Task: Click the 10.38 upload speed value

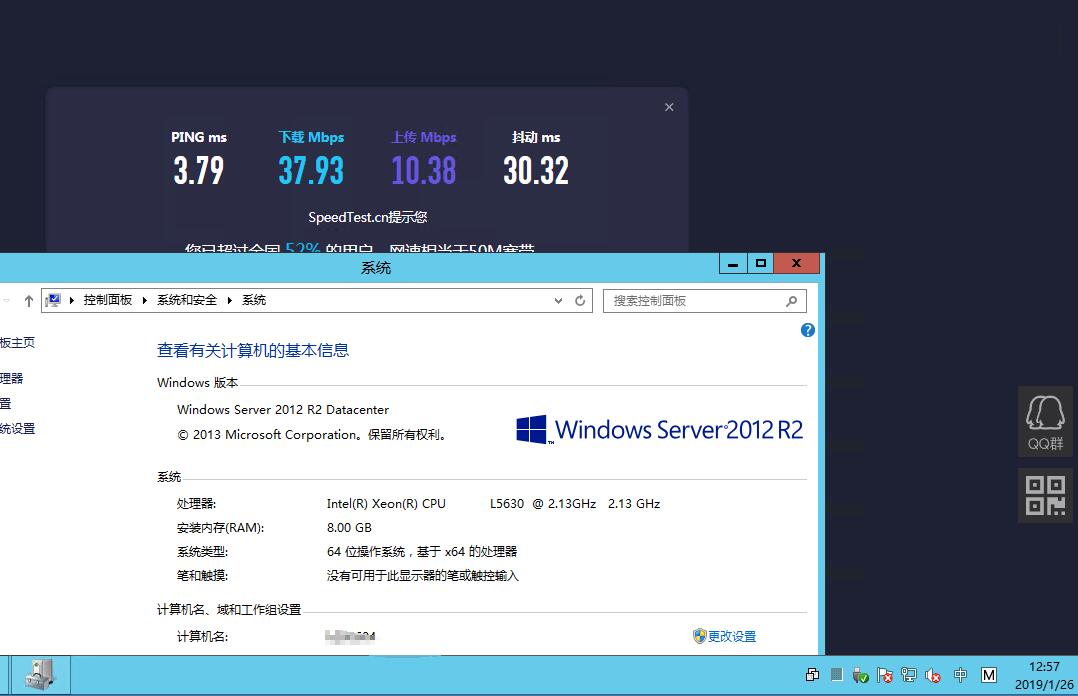Action: pyautogui.click(x=424, y=171)
